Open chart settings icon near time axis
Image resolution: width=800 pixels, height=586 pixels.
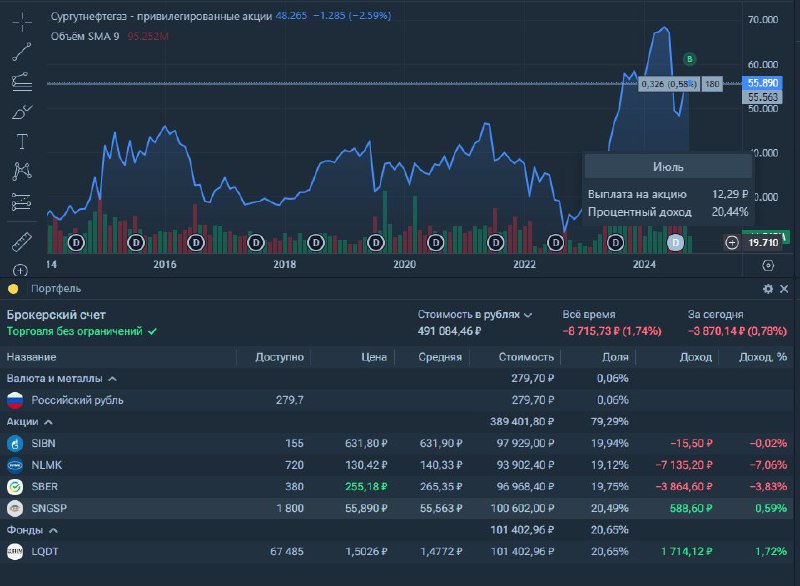[x=768, y=265]
